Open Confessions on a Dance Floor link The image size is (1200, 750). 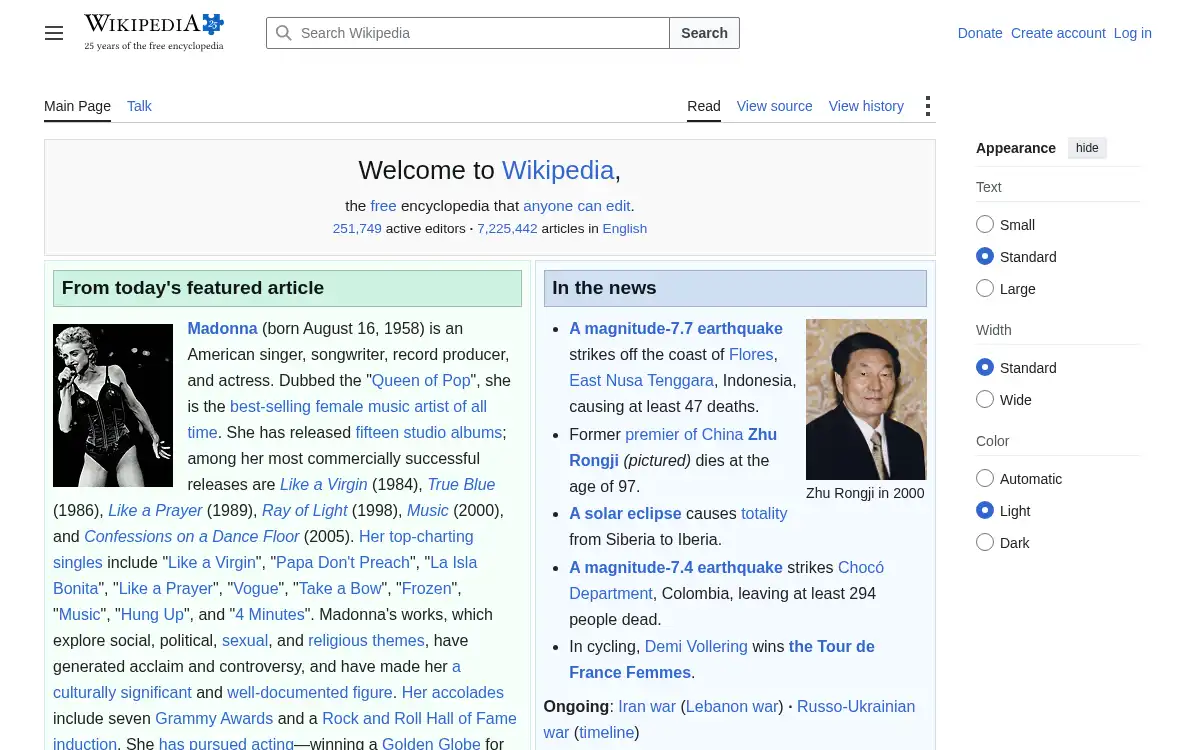pos(192,536)
